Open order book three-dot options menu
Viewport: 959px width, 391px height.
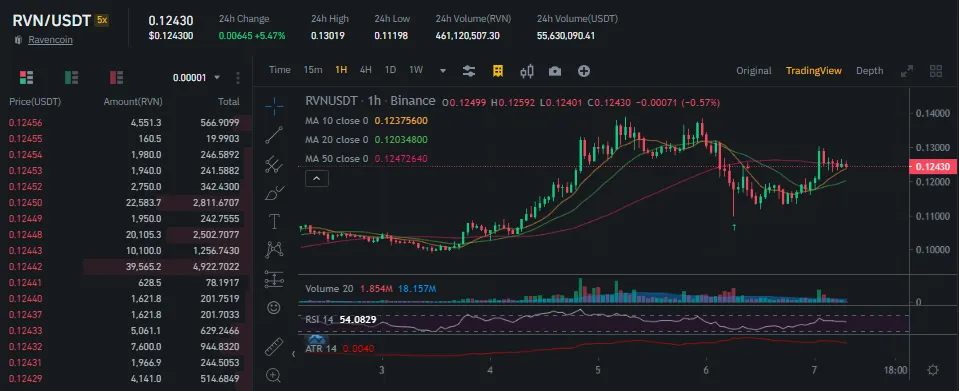coord(238,78)
